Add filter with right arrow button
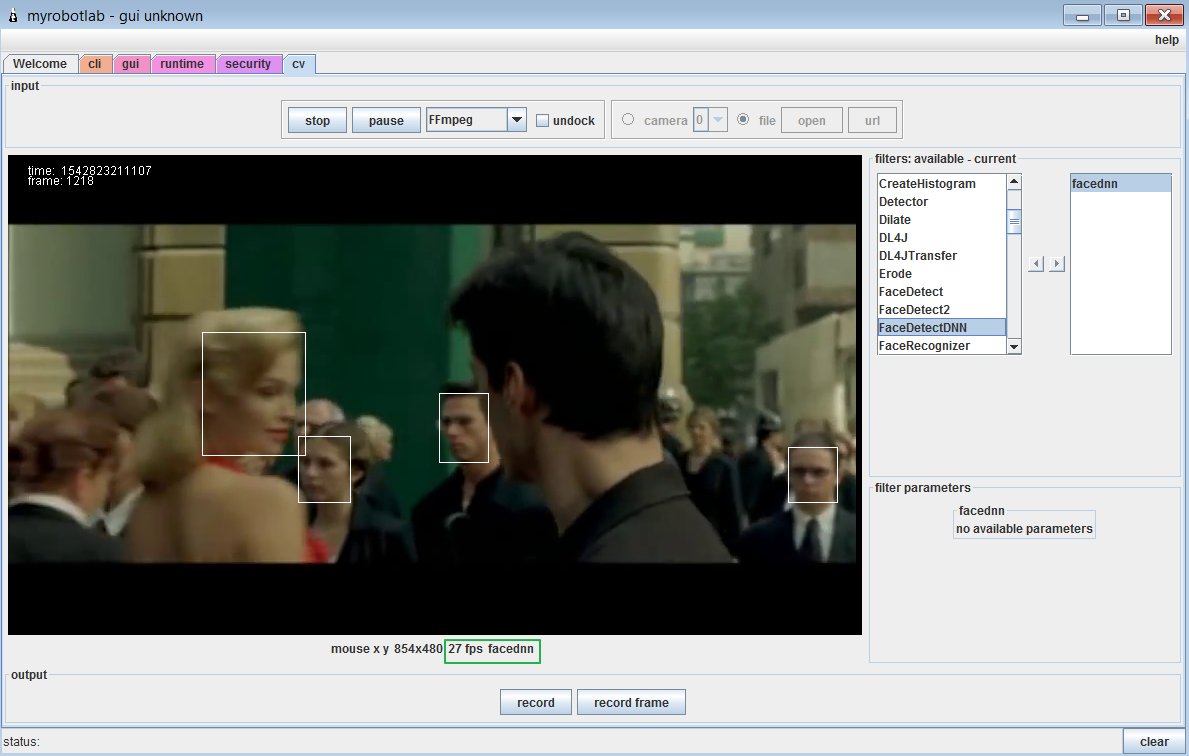This screenshot has height=756, width=1189. click(1056, 264)
